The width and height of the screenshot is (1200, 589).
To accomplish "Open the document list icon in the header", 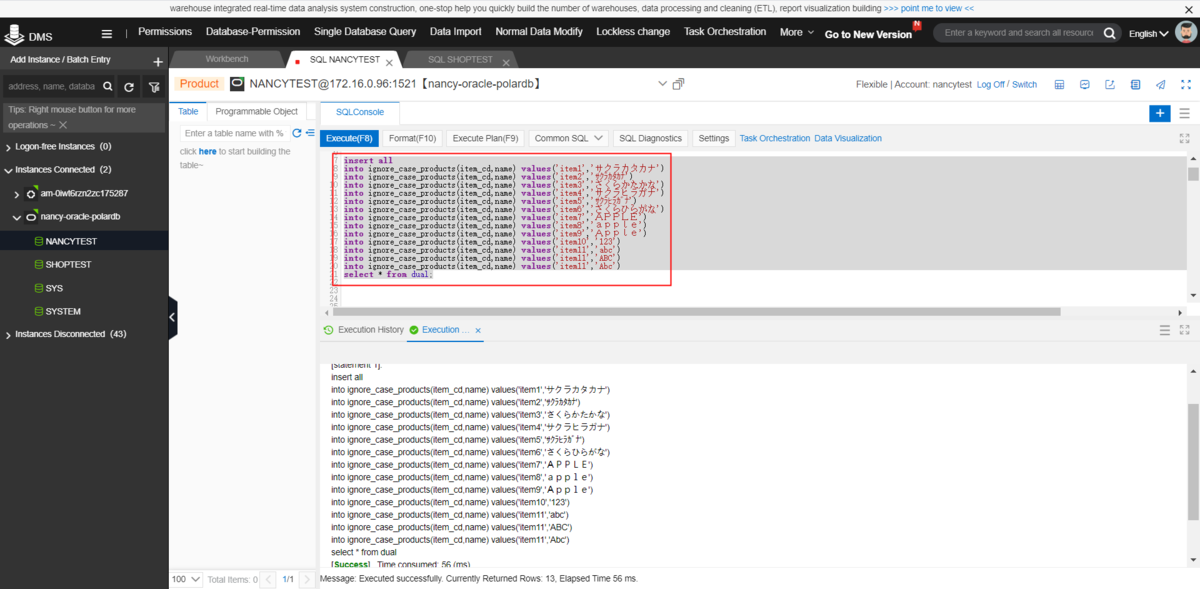I will click(1135, 84).
